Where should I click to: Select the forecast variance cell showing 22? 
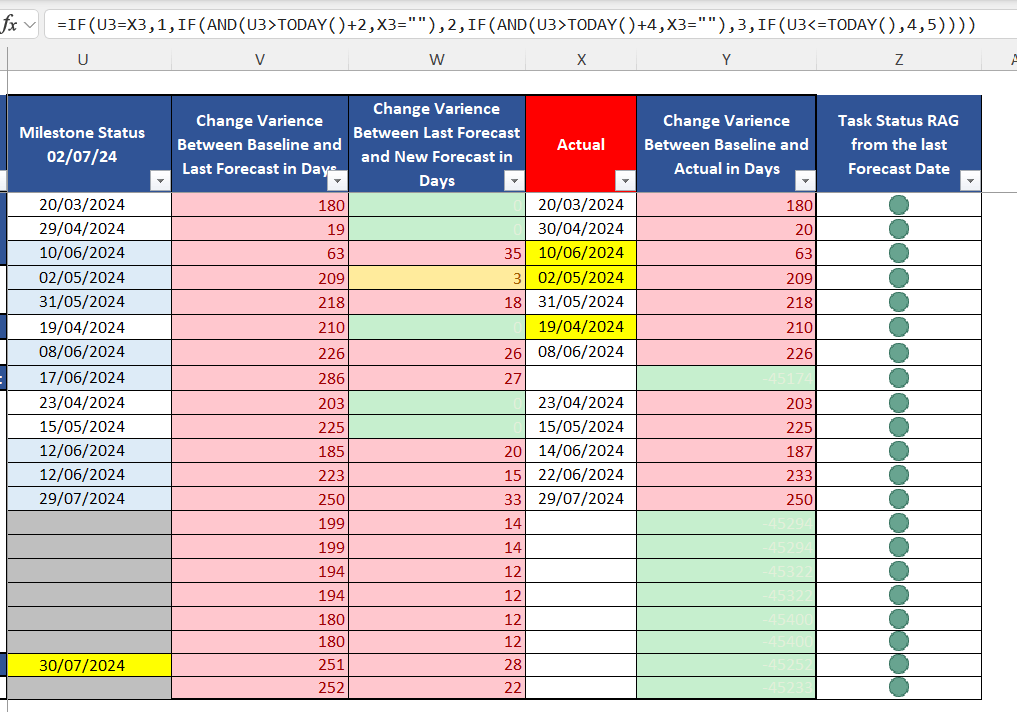coord(437,687)
